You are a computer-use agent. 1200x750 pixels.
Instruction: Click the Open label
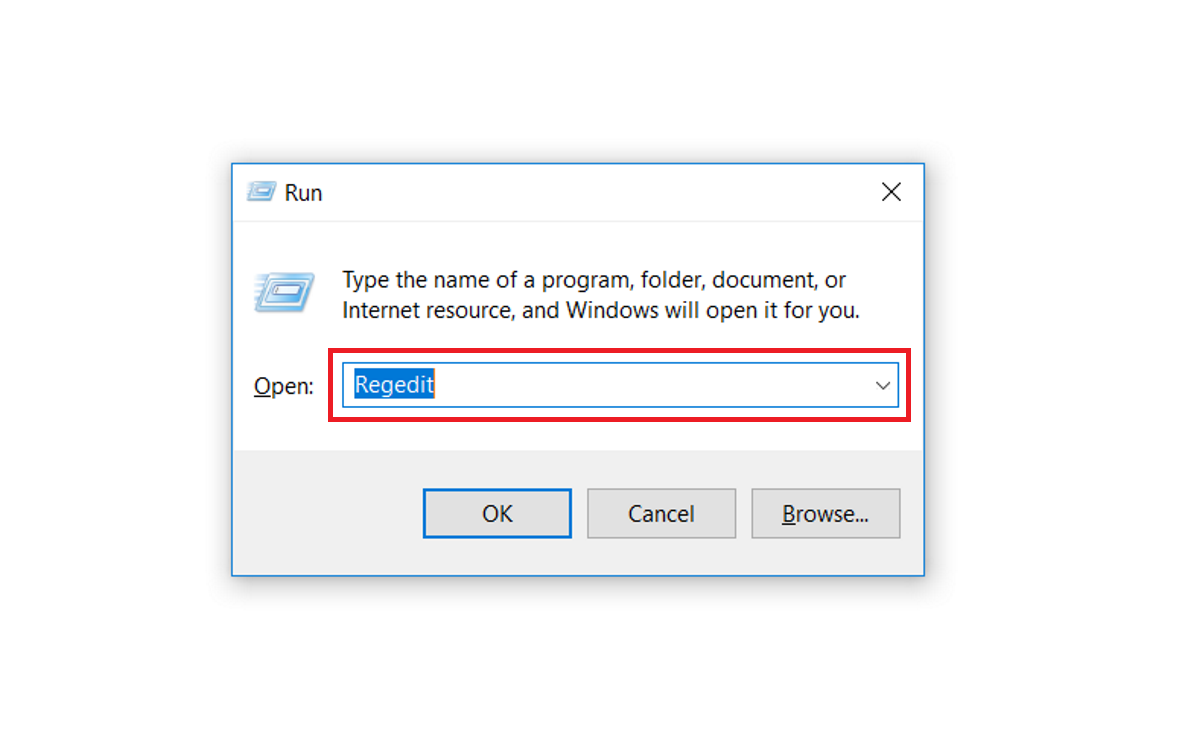(283, 386)
